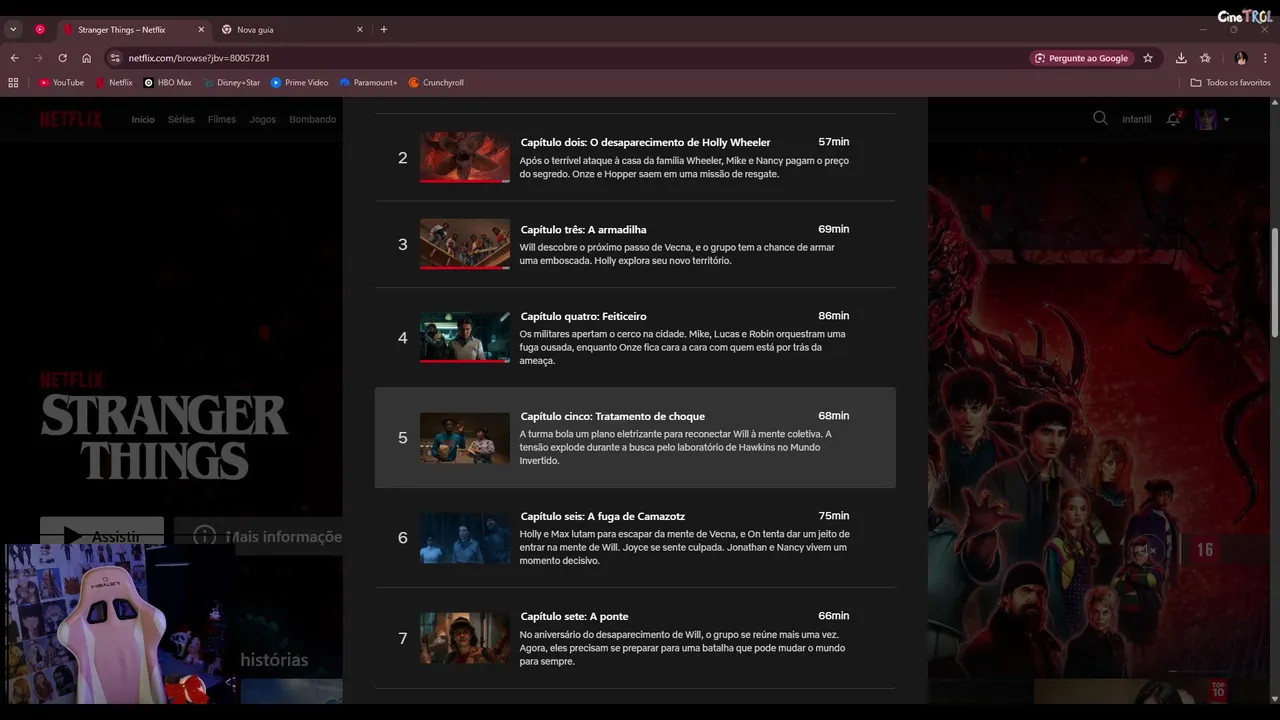Switch to the Stranger Things – Netflix tab
The image size is (1280, 720).
click(x=121, y=30)
